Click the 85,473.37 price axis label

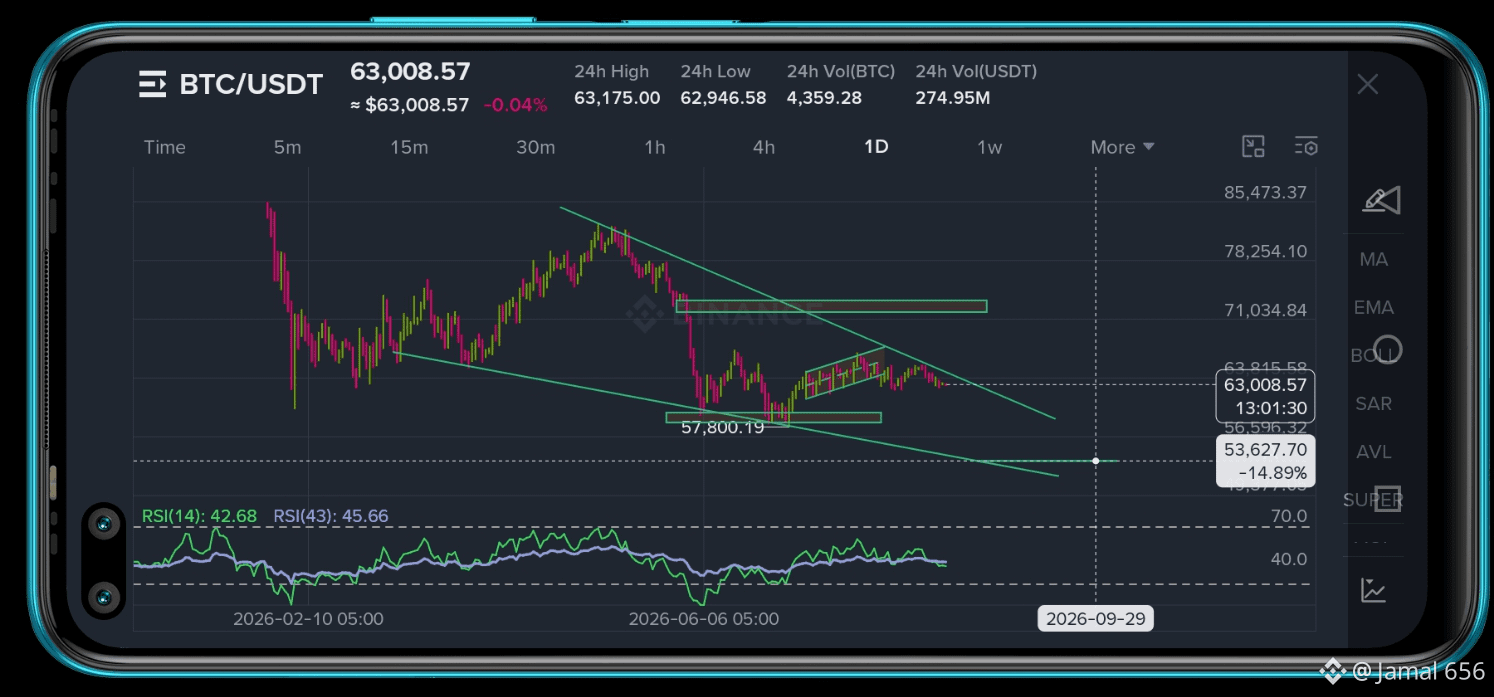[x=1265, y=192]
